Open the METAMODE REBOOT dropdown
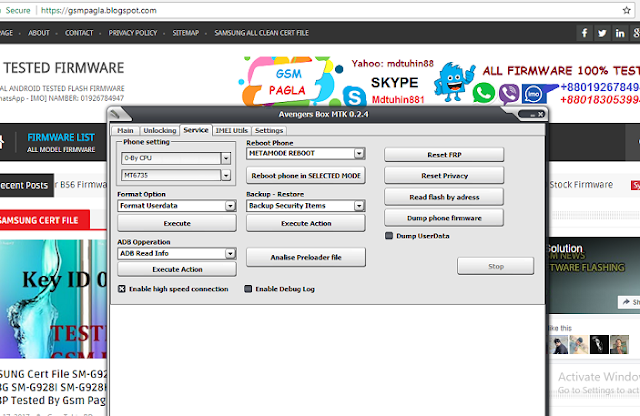The height and width of the screenshot is (416, 640). click(359, 153)
